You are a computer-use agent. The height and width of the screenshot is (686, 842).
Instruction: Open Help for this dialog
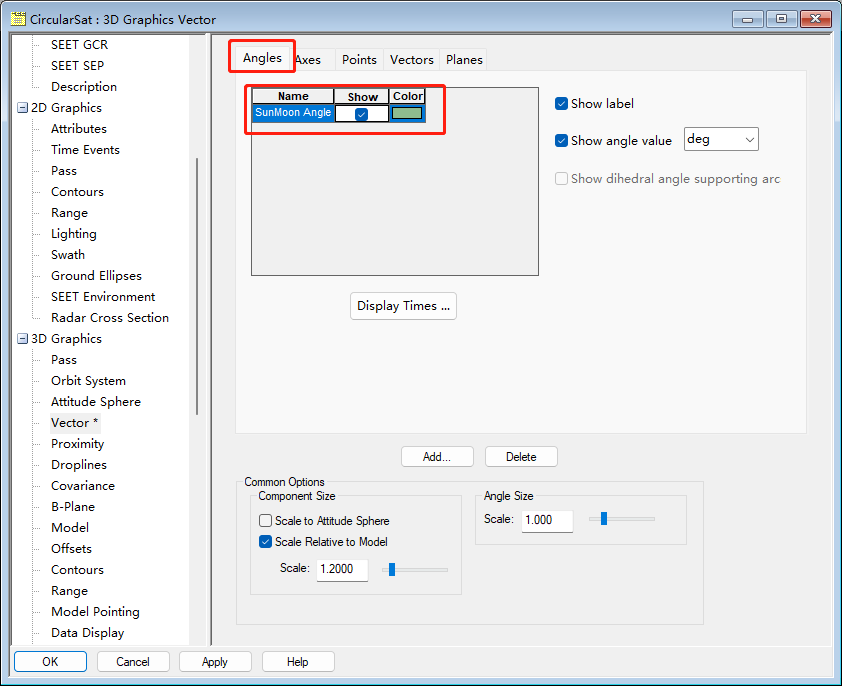point(297,661)
